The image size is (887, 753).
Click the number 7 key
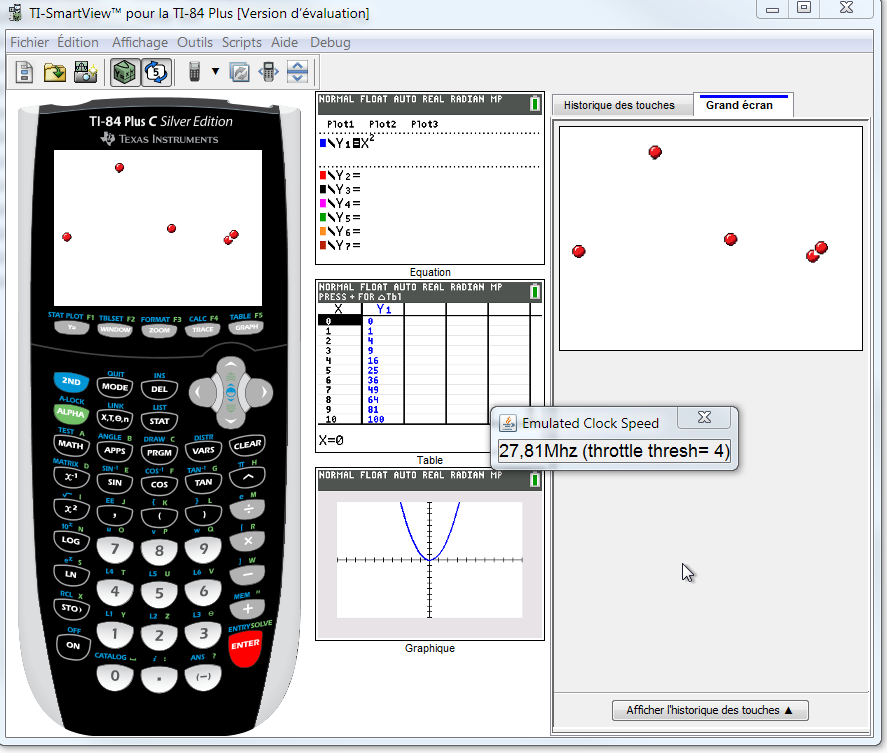115,549
